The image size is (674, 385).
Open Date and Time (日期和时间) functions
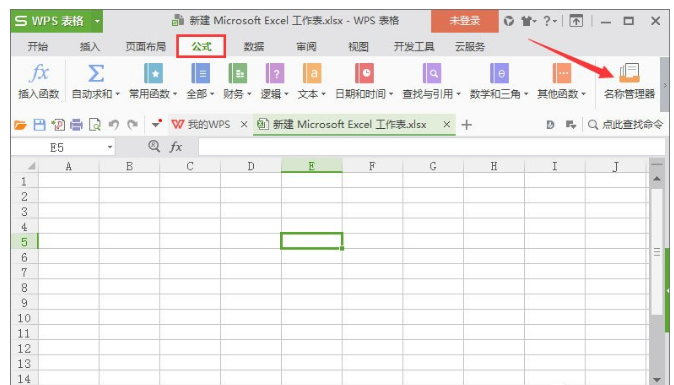[x=364, y=73]
